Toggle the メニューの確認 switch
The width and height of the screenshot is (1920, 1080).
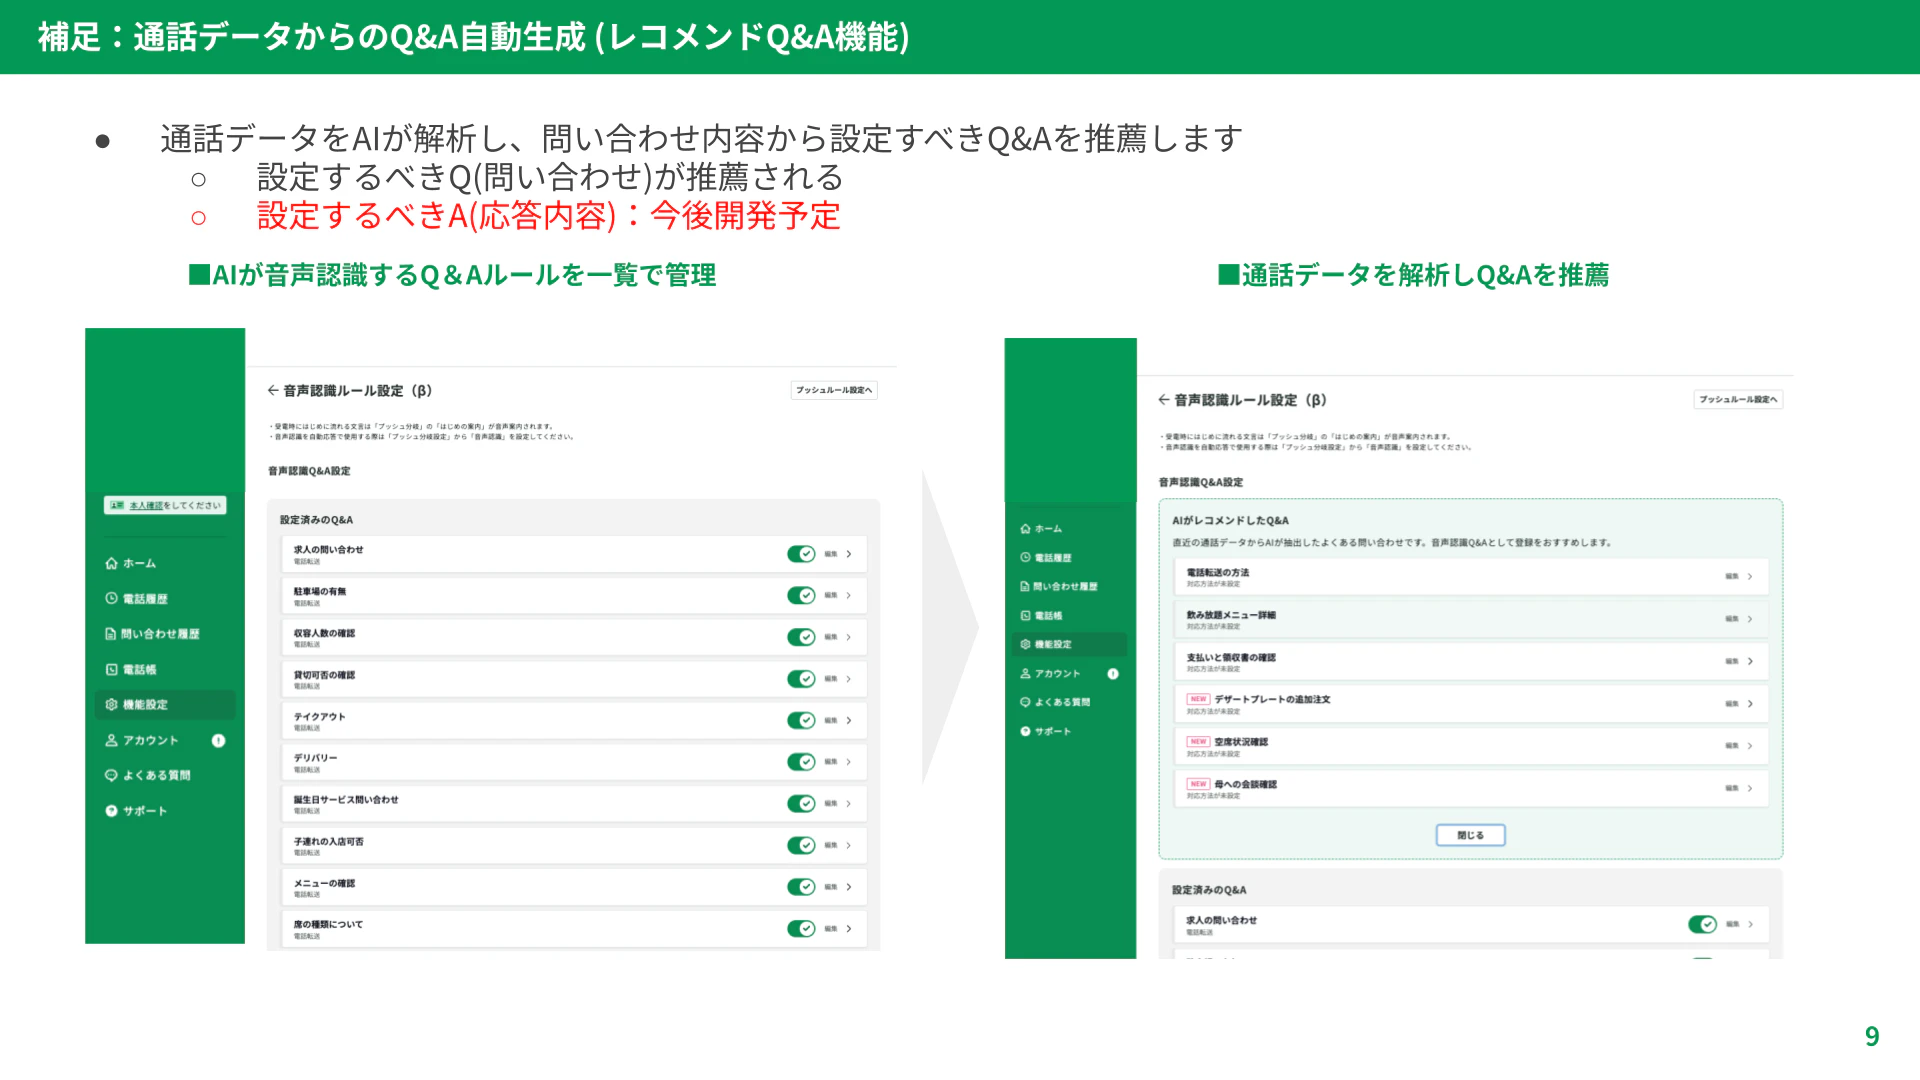coord(801,887)
